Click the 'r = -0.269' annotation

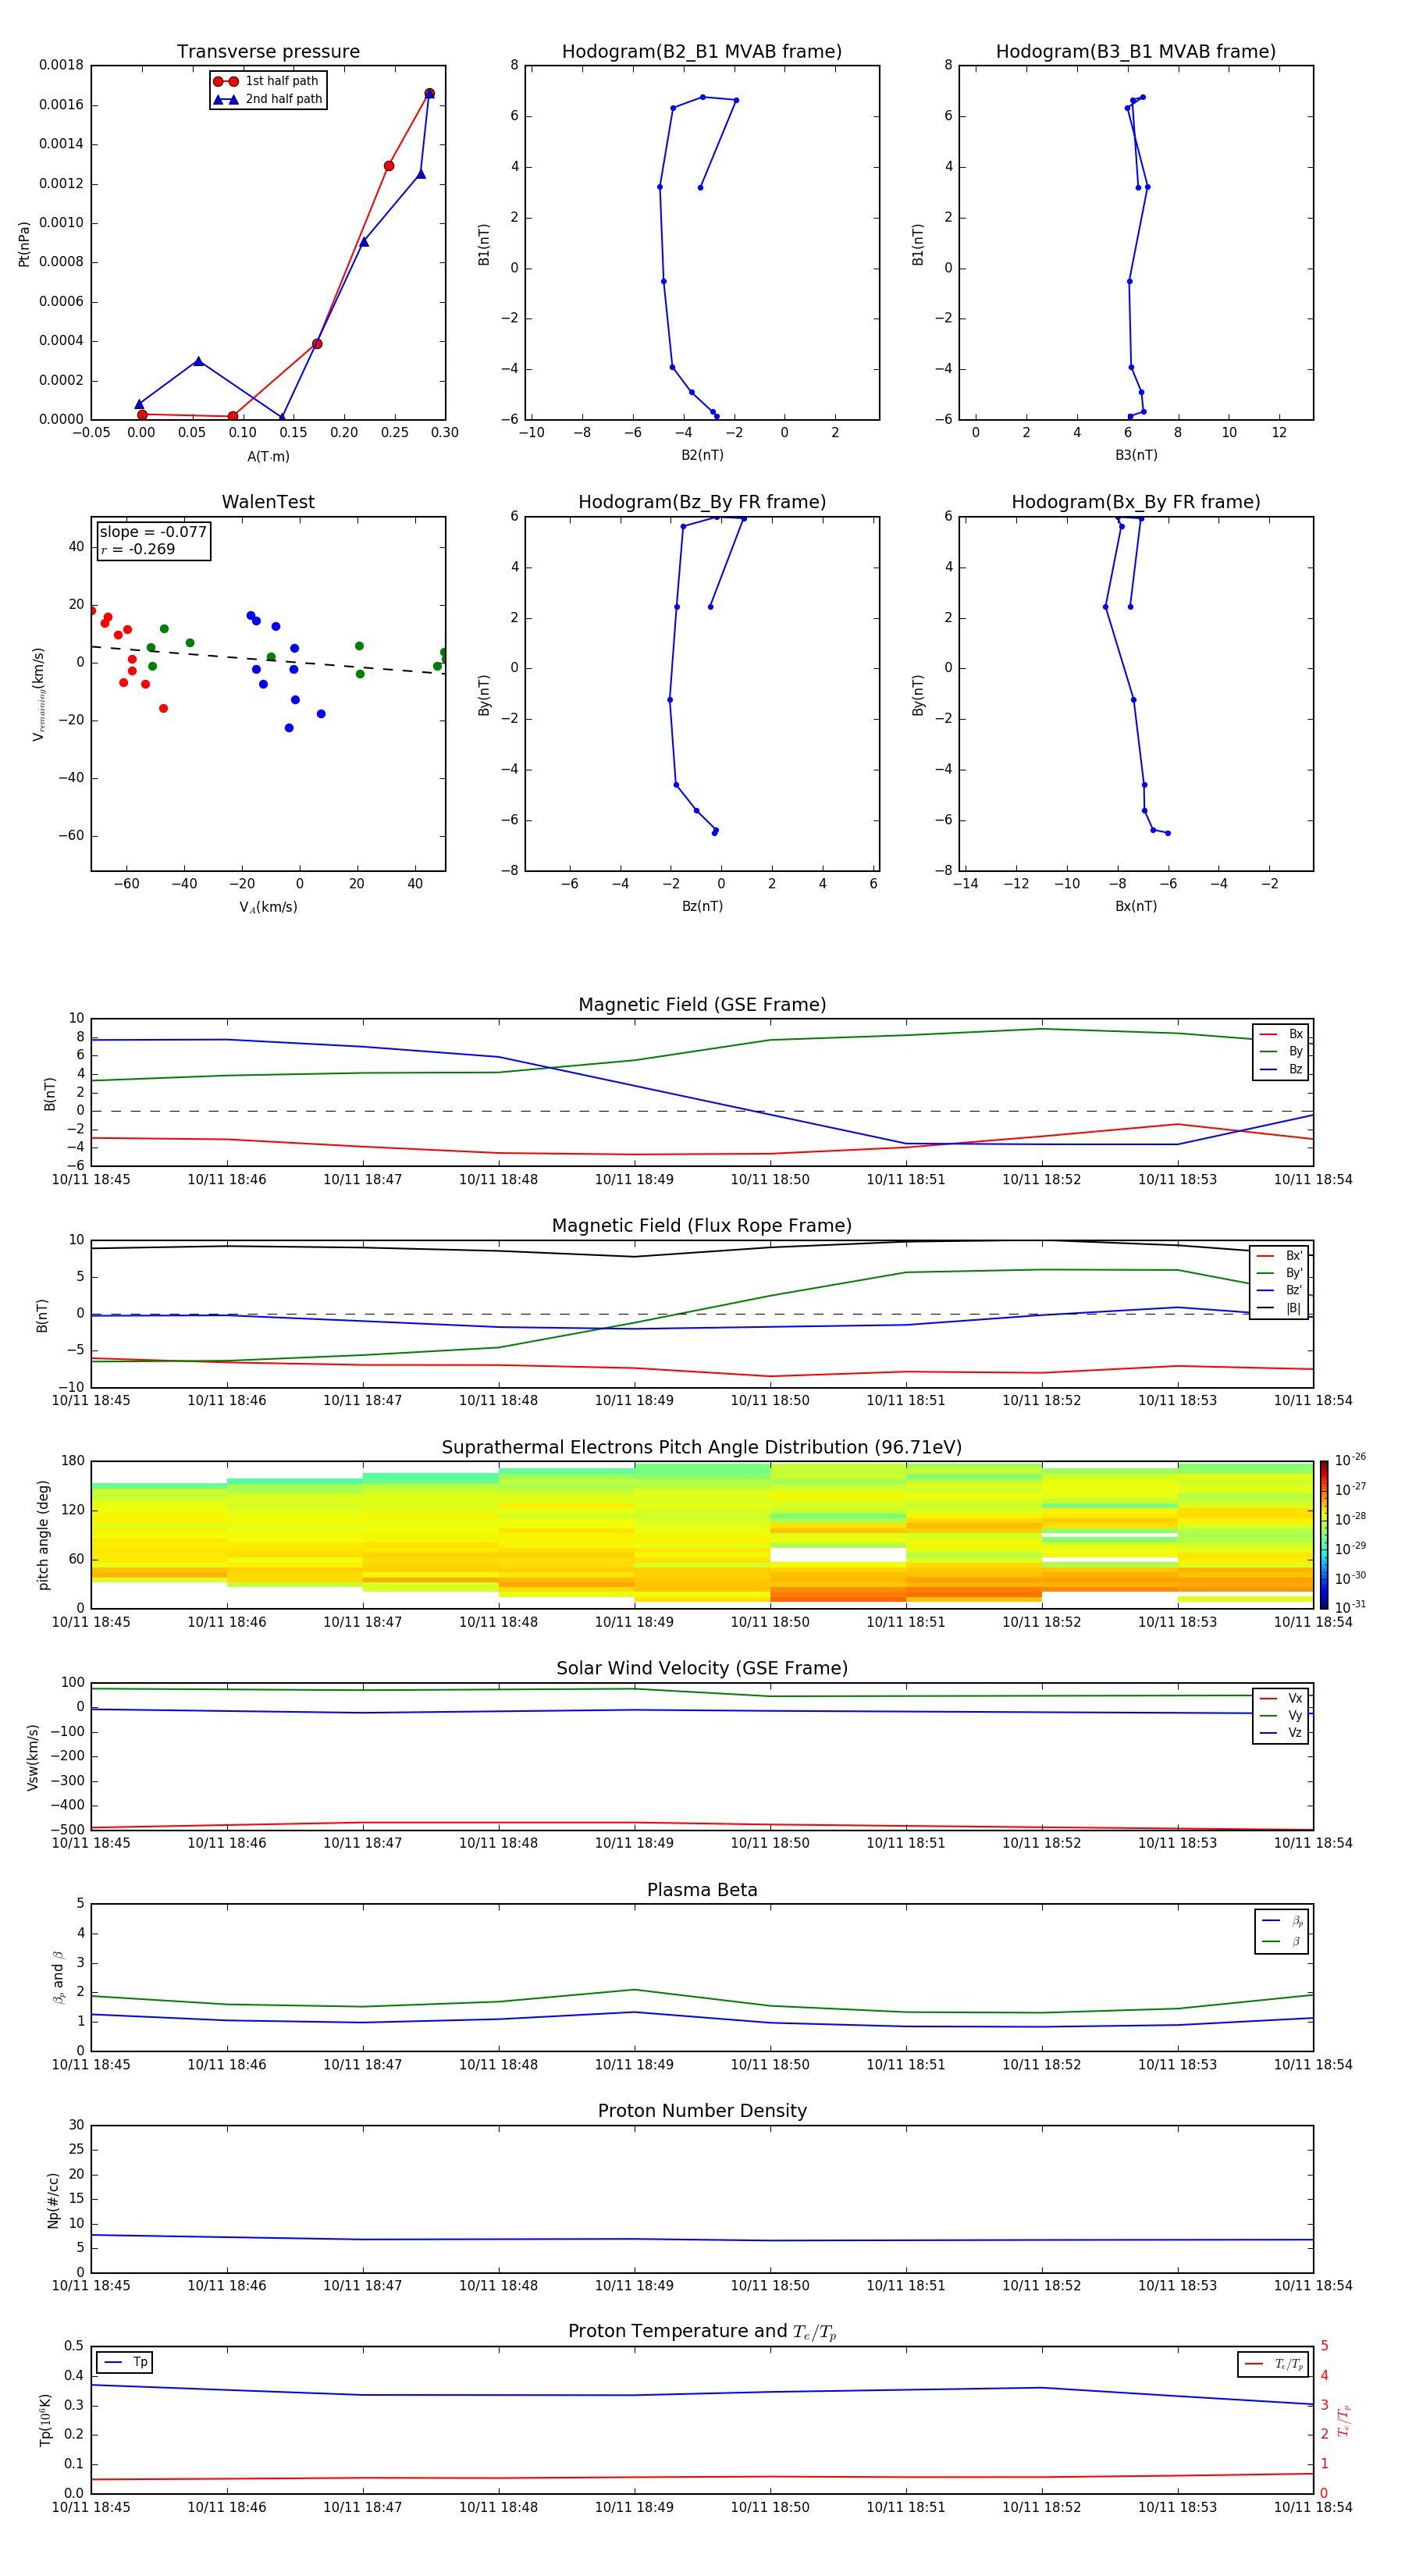138,549
